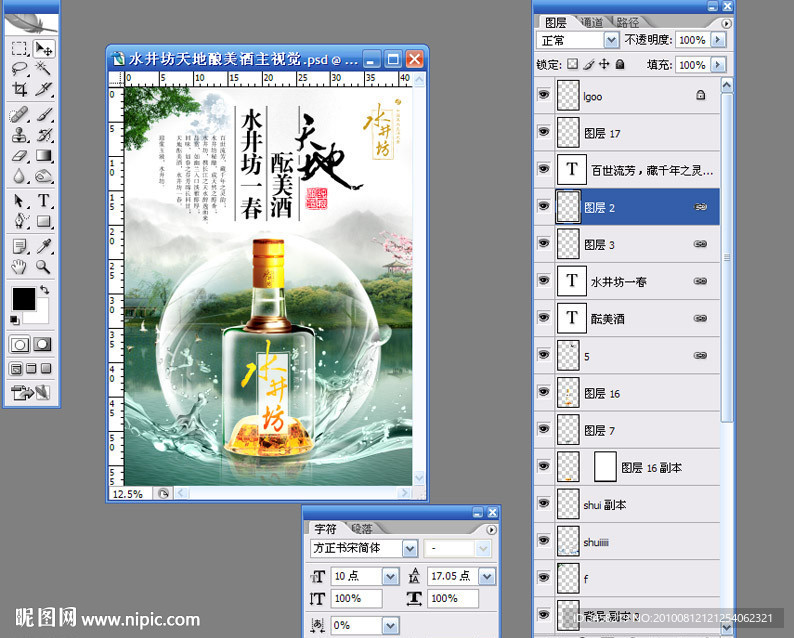Select the Magic Wand tool
This screenshot has height=638, width=794.
click(44, 68)
